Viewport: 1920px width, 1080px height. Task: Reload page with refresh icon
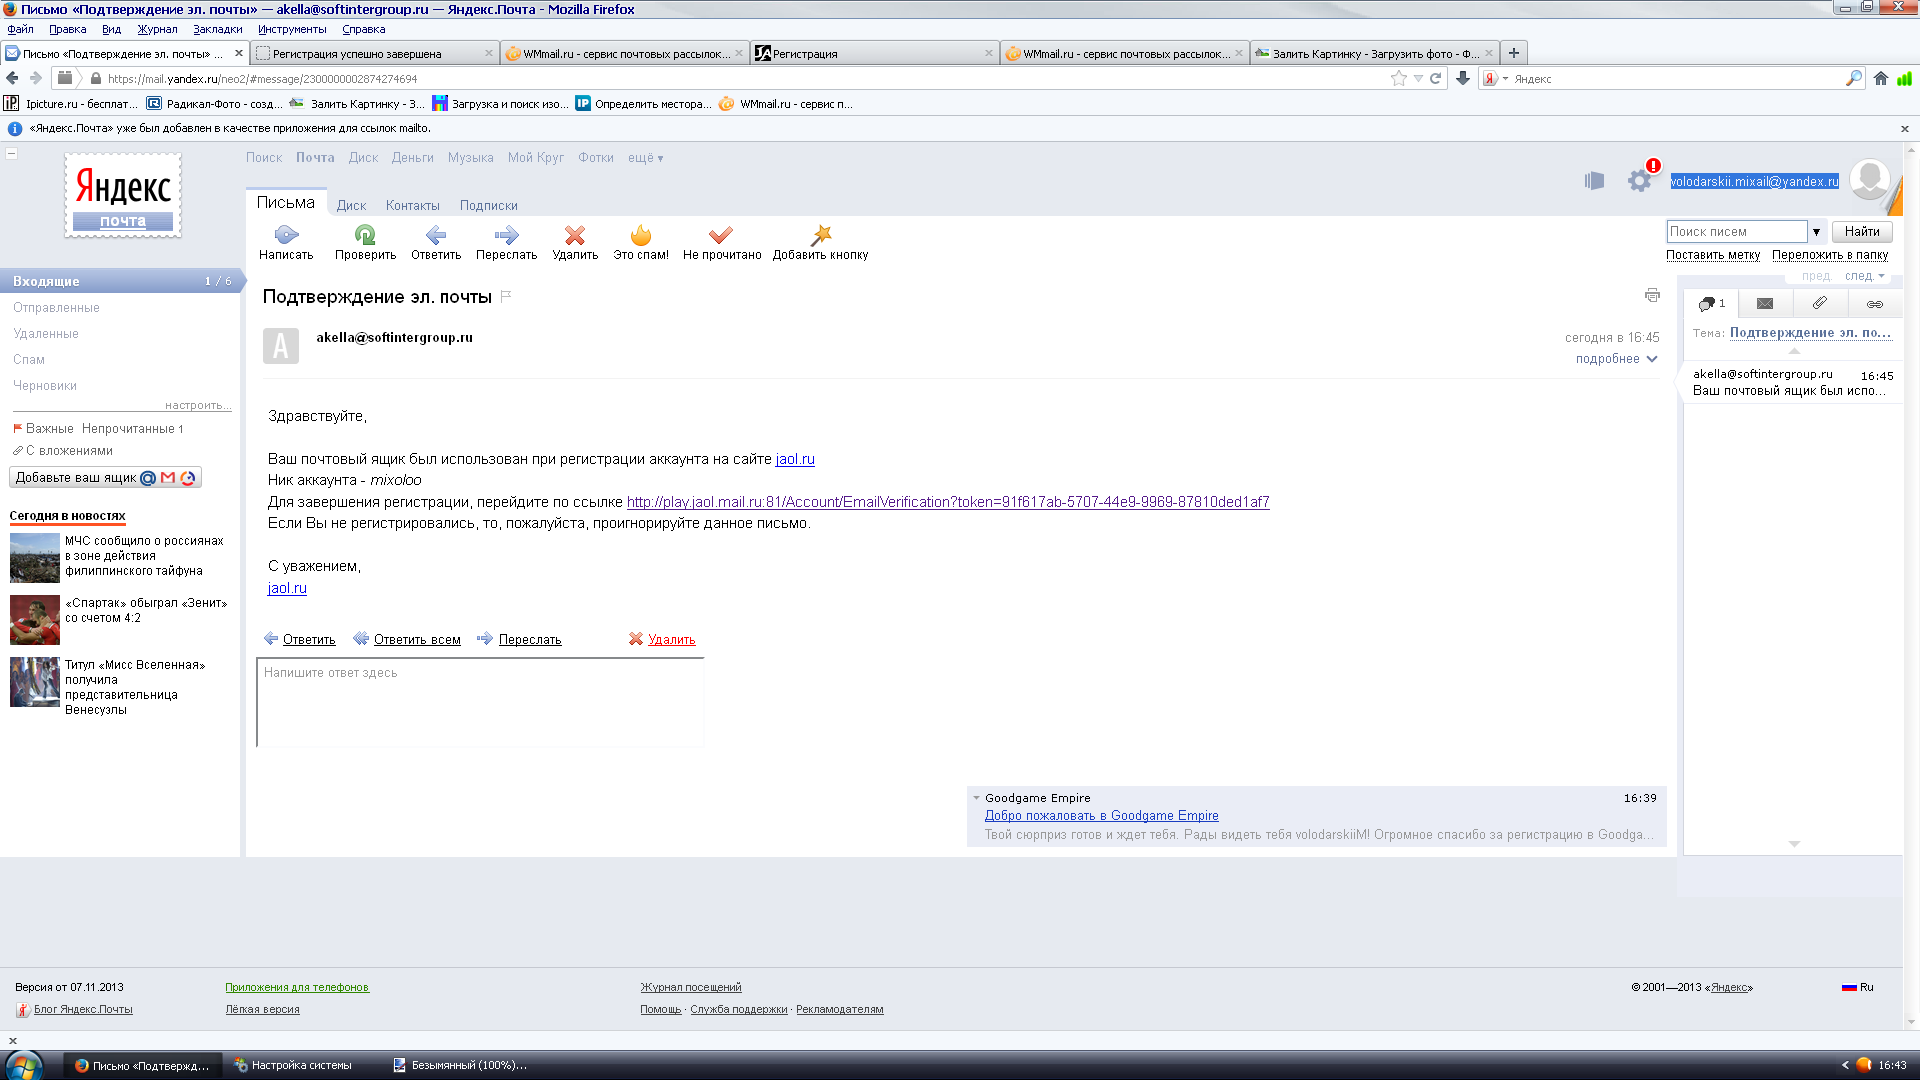coord(1435,78)
